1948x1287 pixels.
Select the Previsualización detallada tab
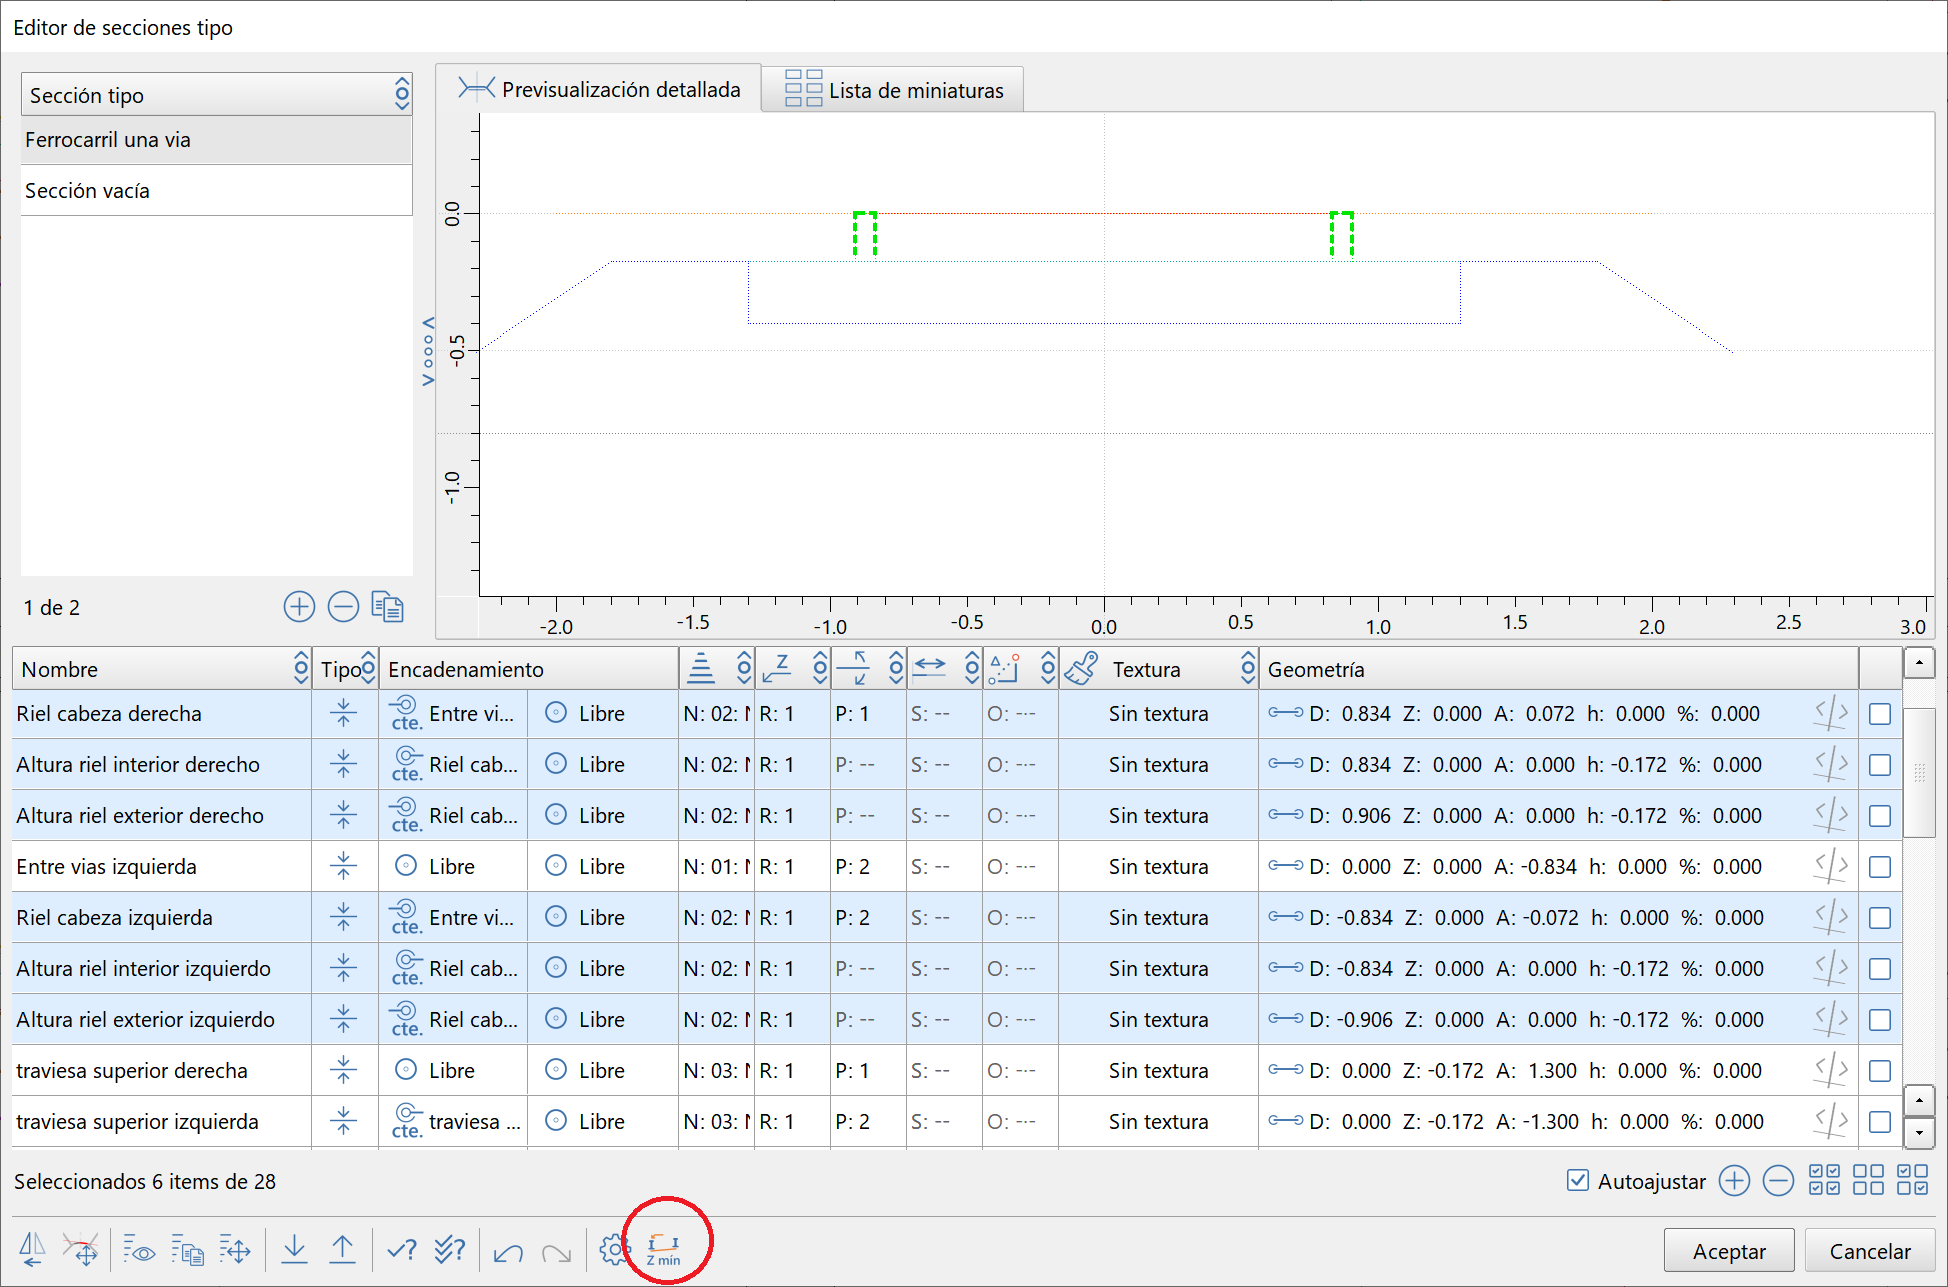(x=599, y=89)
